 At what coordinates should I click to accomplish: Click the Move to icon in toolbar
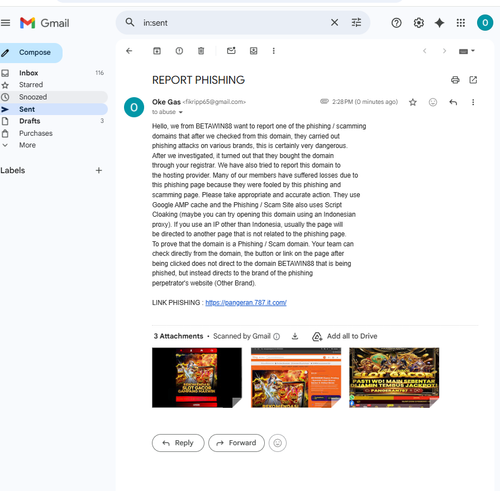point(254,51)
